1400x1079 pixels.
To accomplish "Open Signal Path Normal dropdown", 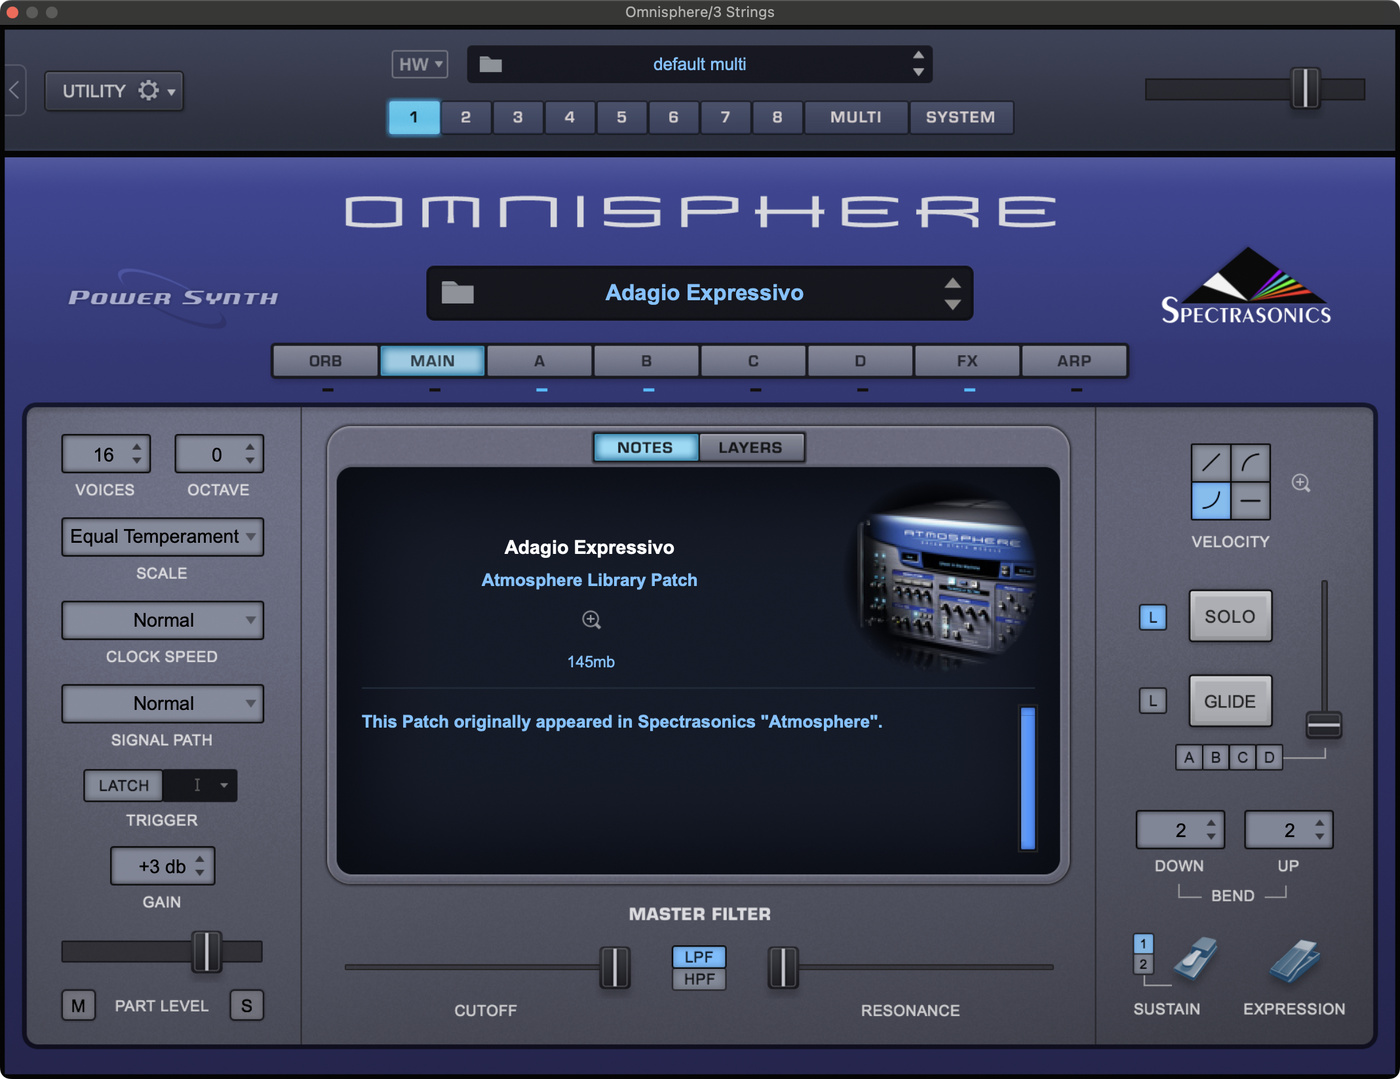I will [162, 703].
